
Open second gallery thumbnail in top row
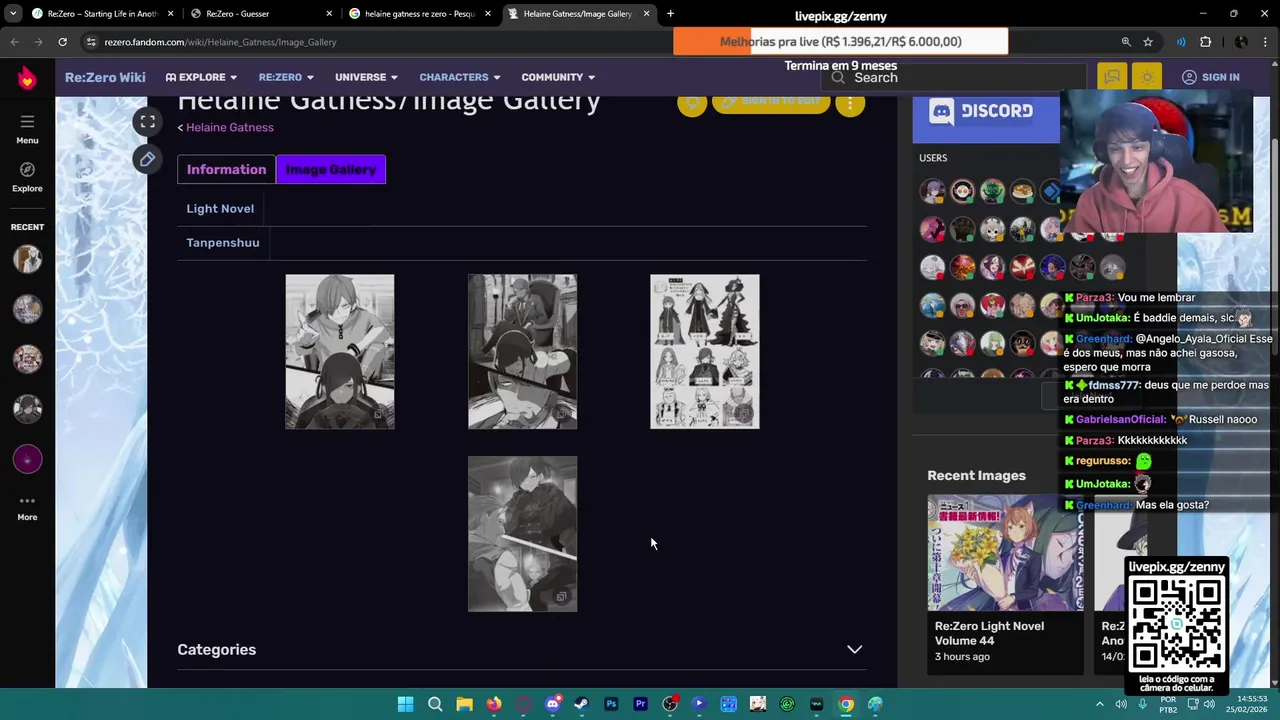(x=522, y=351)
